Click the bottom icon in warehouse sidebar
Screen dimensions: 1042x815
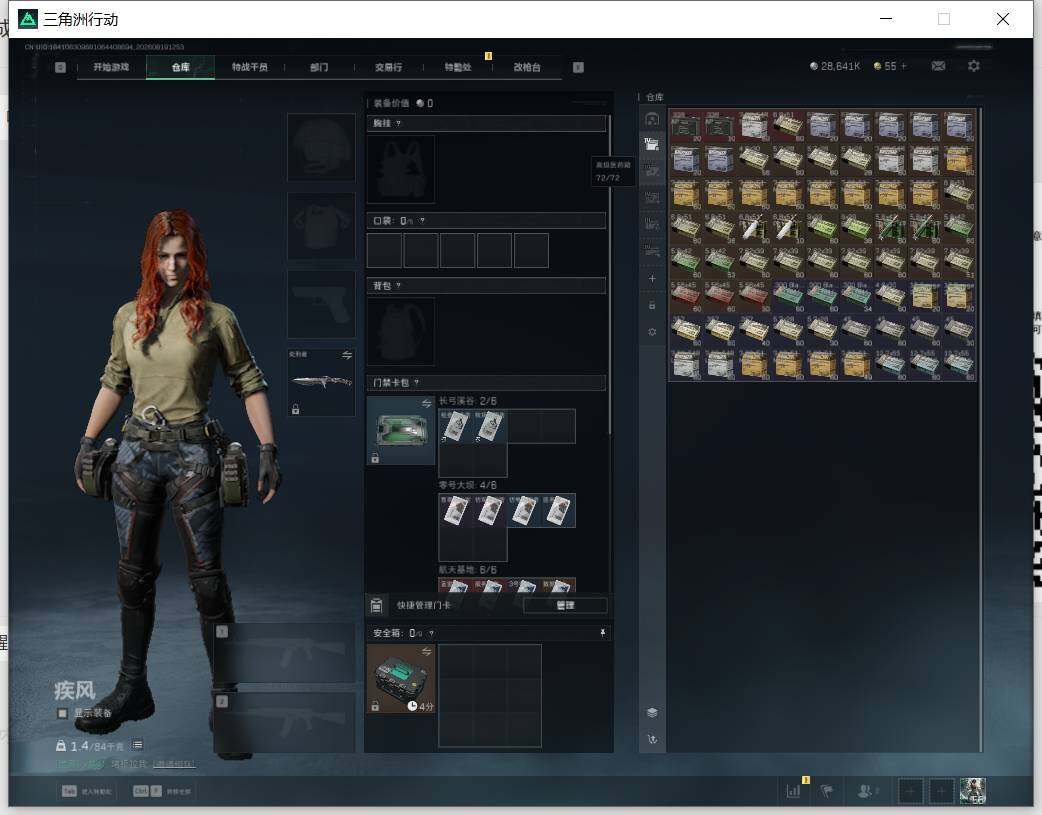652,739
